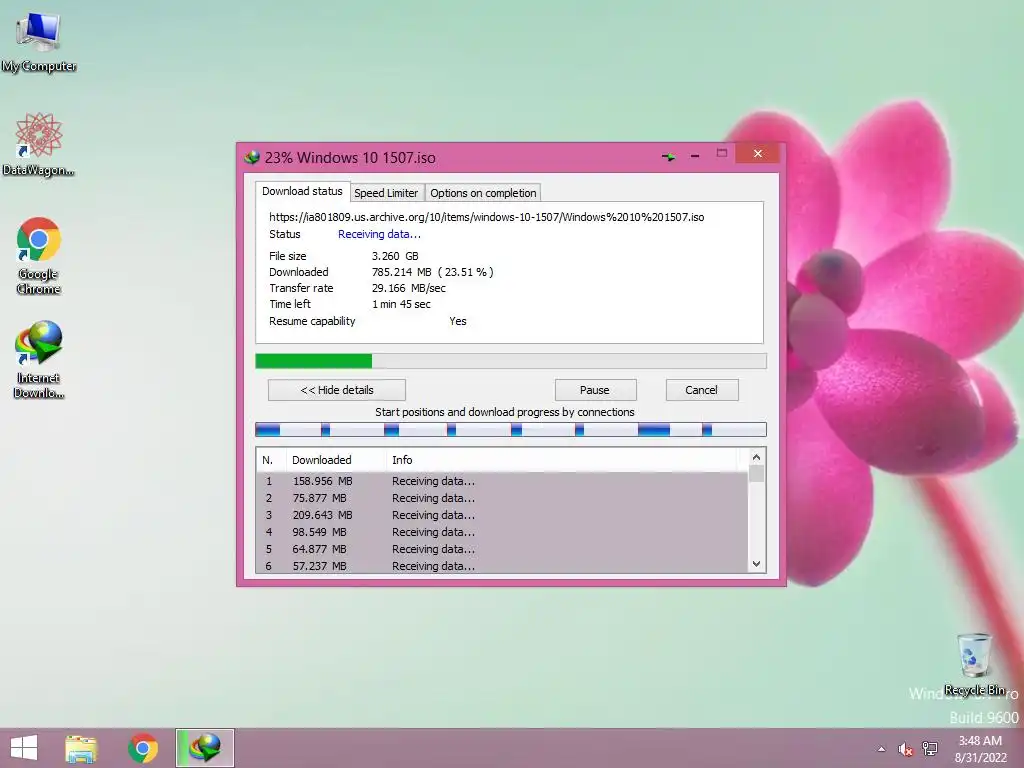Click the N. column header
1024x768 pixels.
(x=270, y=460)
